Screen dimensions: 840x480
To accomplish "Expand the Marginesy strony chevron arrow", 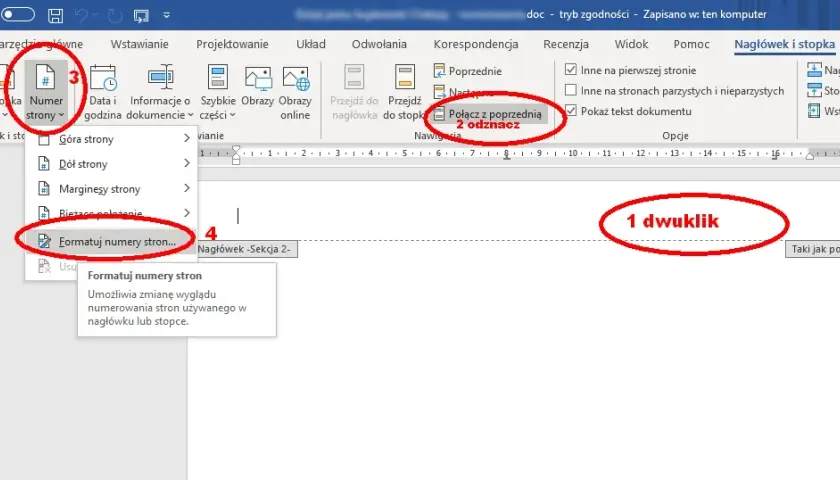I will coord(186,188).
